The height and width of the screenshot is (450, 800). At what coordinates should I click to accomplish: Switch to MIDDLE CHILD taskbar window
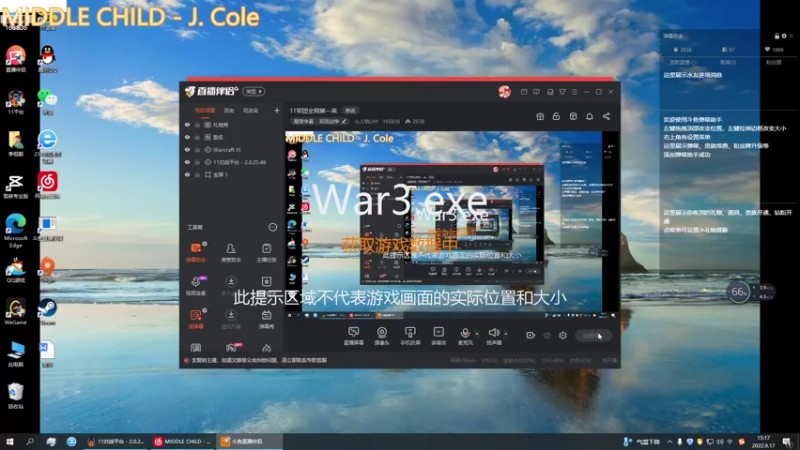(x=183, y=442)
